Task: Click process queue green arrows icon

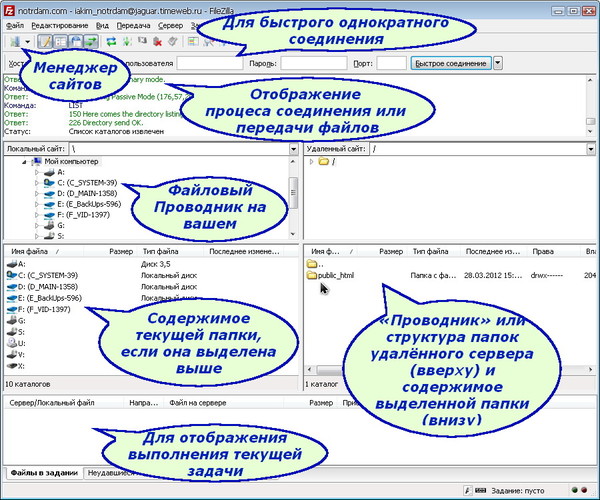Action: (x=127, y=41)
